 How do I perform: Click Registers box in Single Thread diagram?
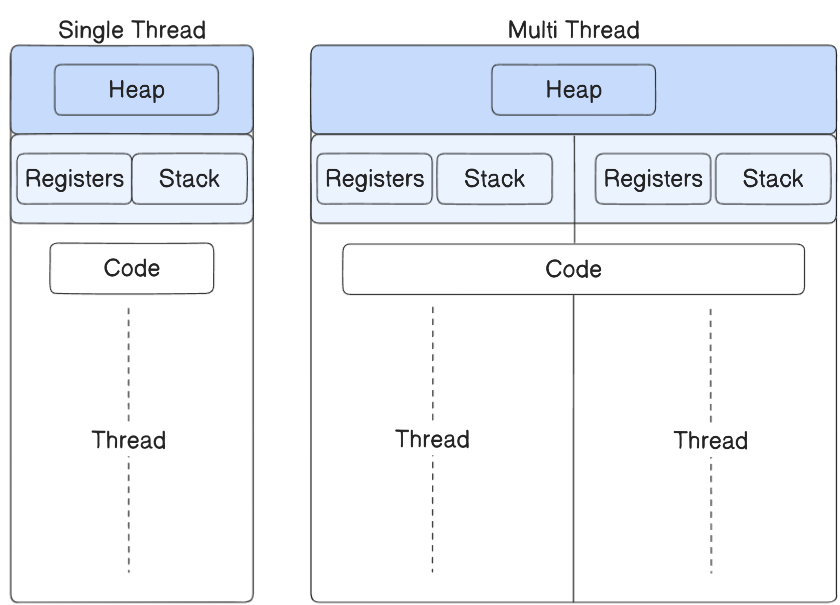point(74,179)
